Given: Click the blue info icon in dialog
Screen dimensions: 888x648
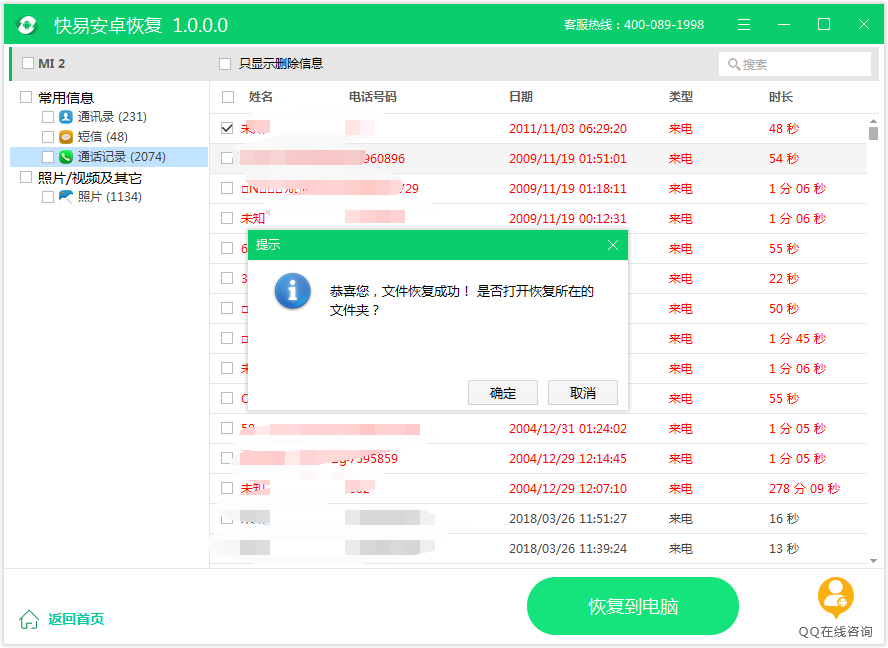Looking at the screenshot, I should [x=292, y=291].
